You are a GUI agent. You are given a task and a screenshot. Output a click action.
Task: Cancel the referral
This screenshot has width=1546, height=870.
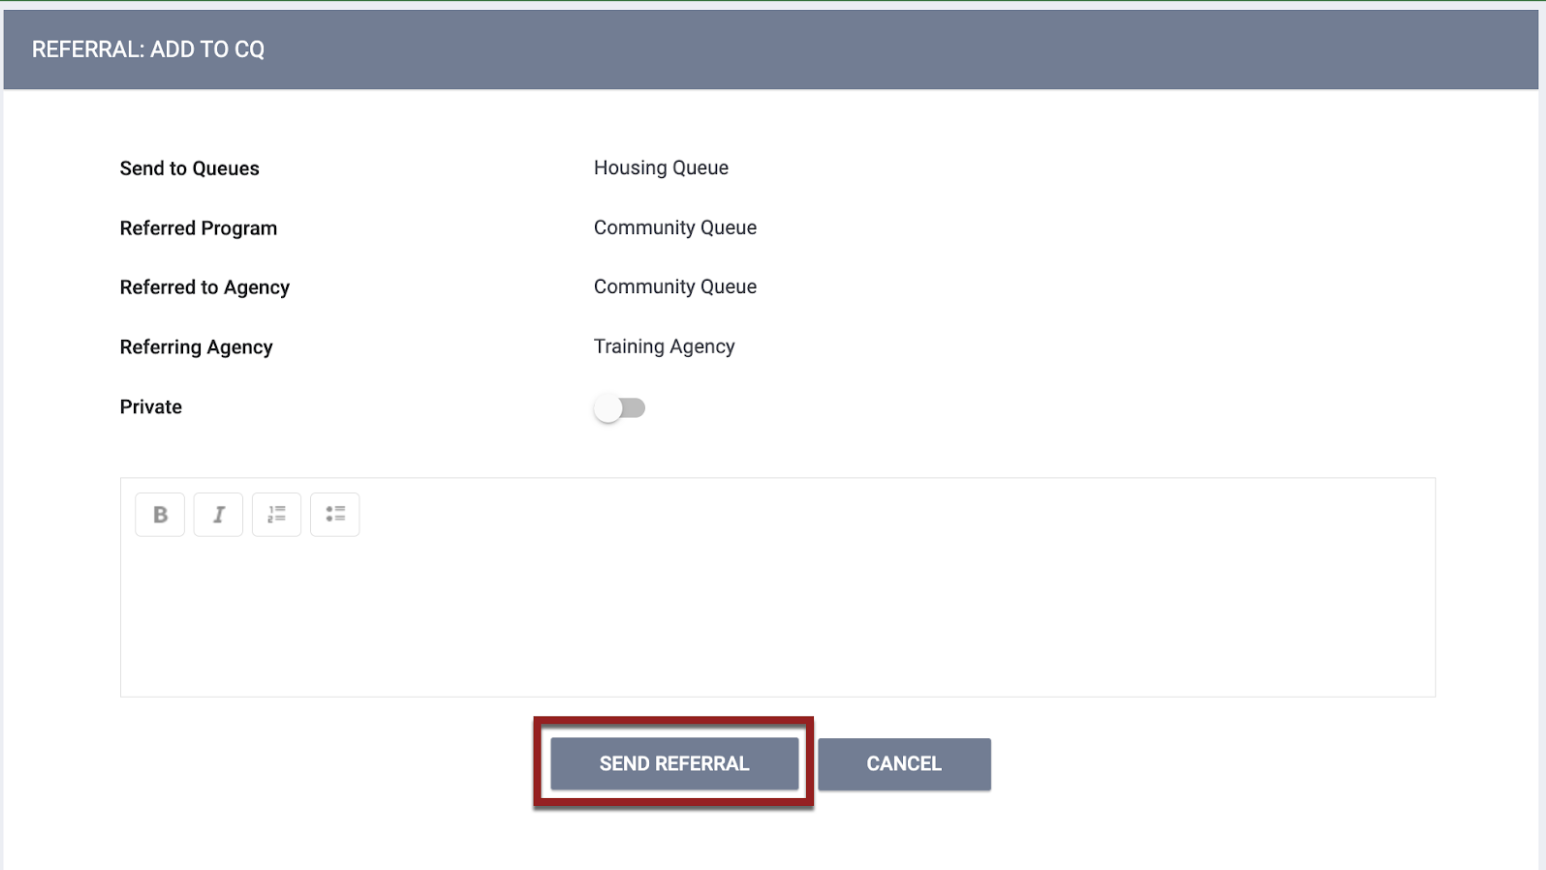coord(904,764)
